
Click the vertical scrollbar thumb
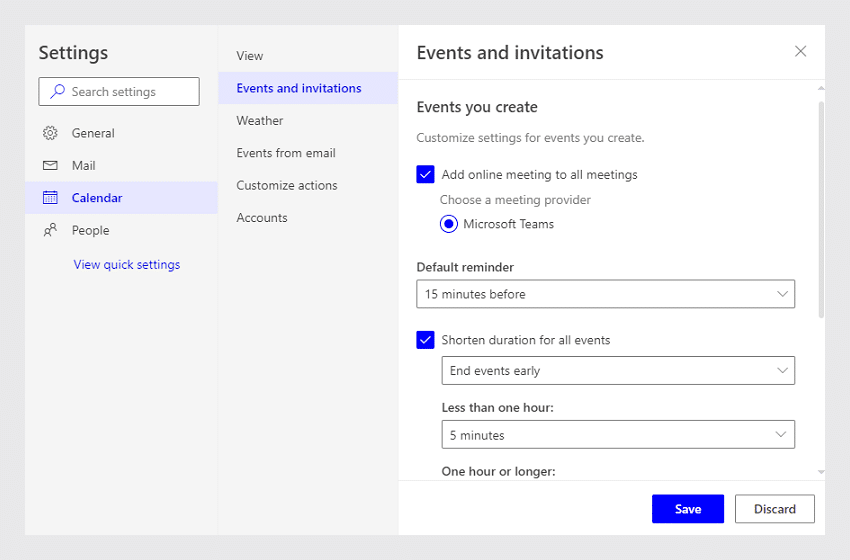pos(821,209)
